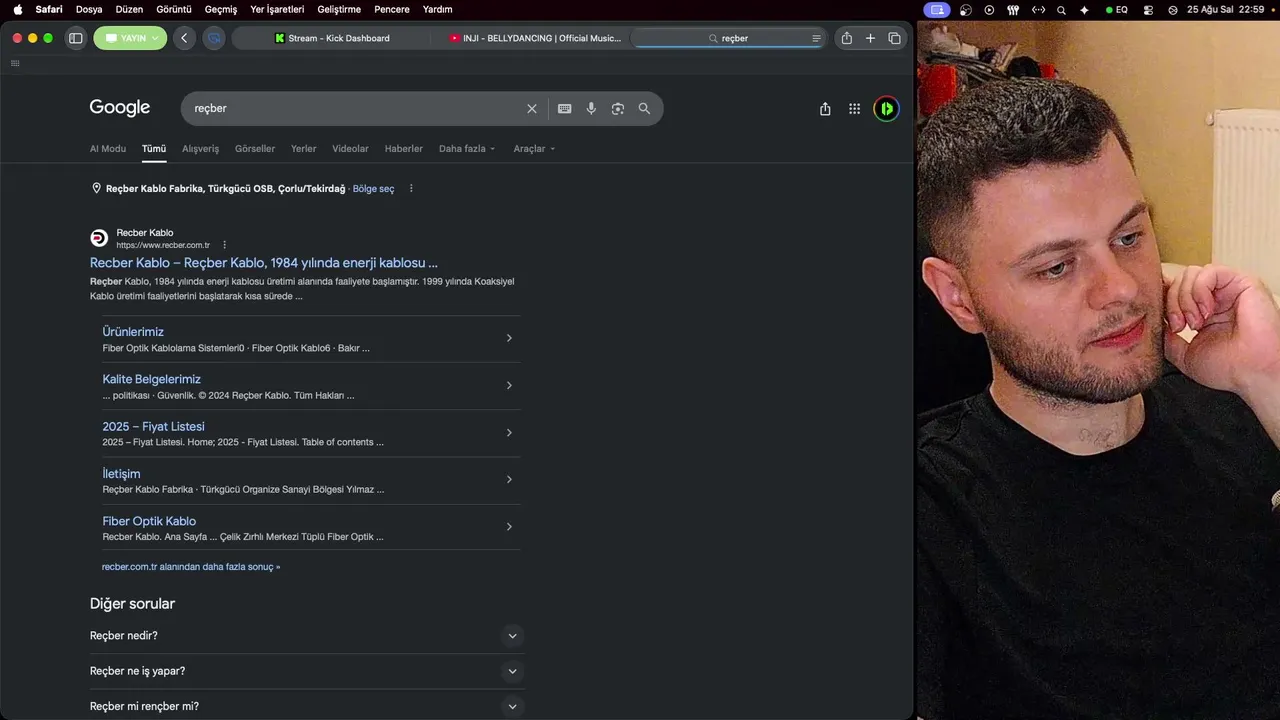The width and height of the screenshot is (1280, 720).
Task: Open the Ürünlerimiz link
Action: point(133,332)
